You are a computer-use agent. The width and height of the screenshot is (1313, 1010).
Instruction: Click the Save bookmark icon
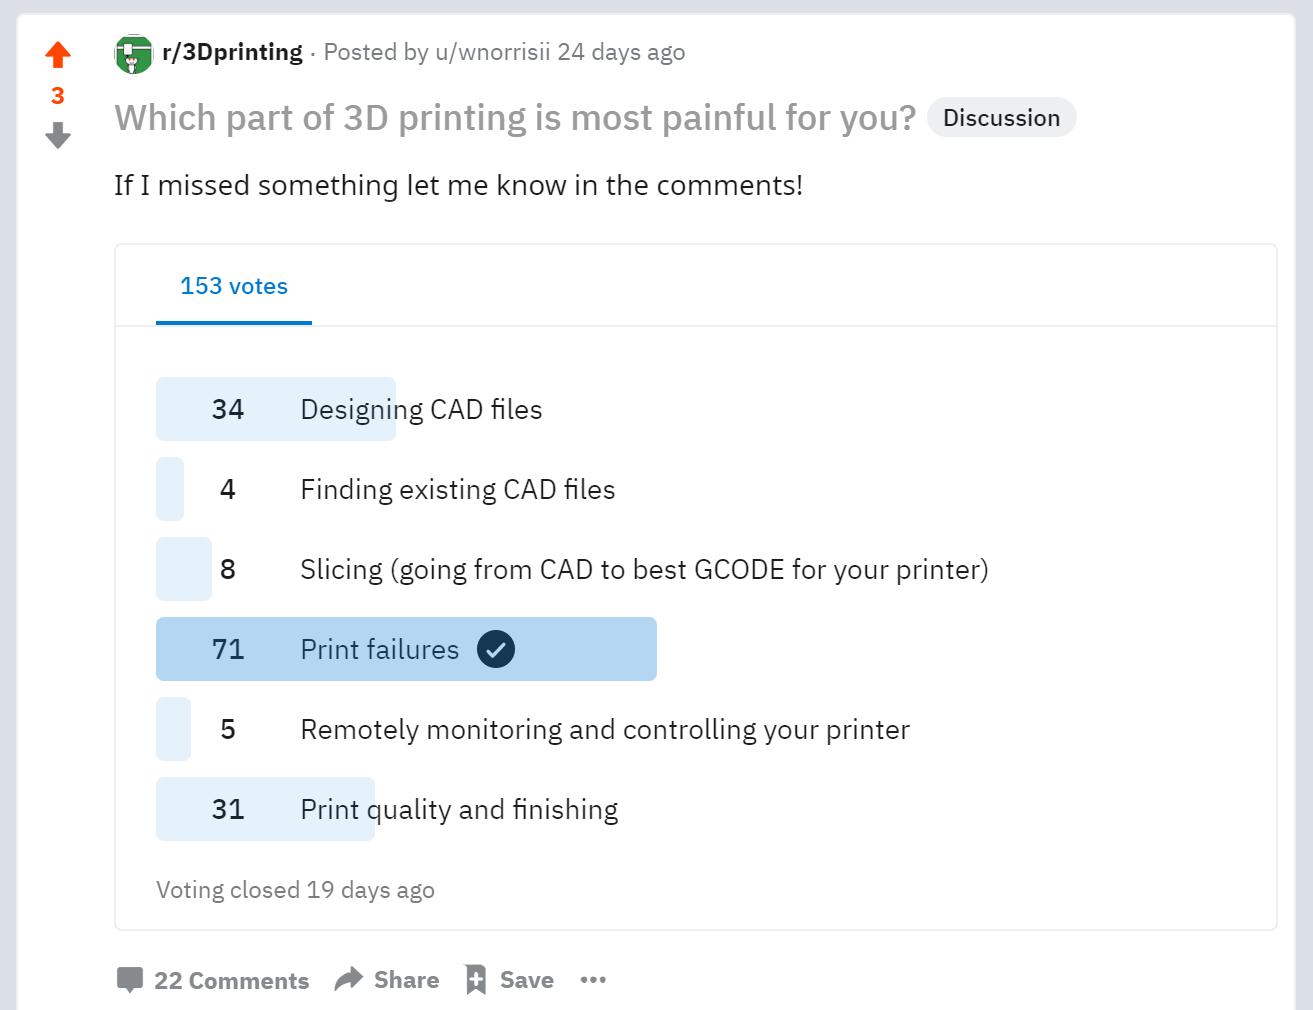click(476, 980)
